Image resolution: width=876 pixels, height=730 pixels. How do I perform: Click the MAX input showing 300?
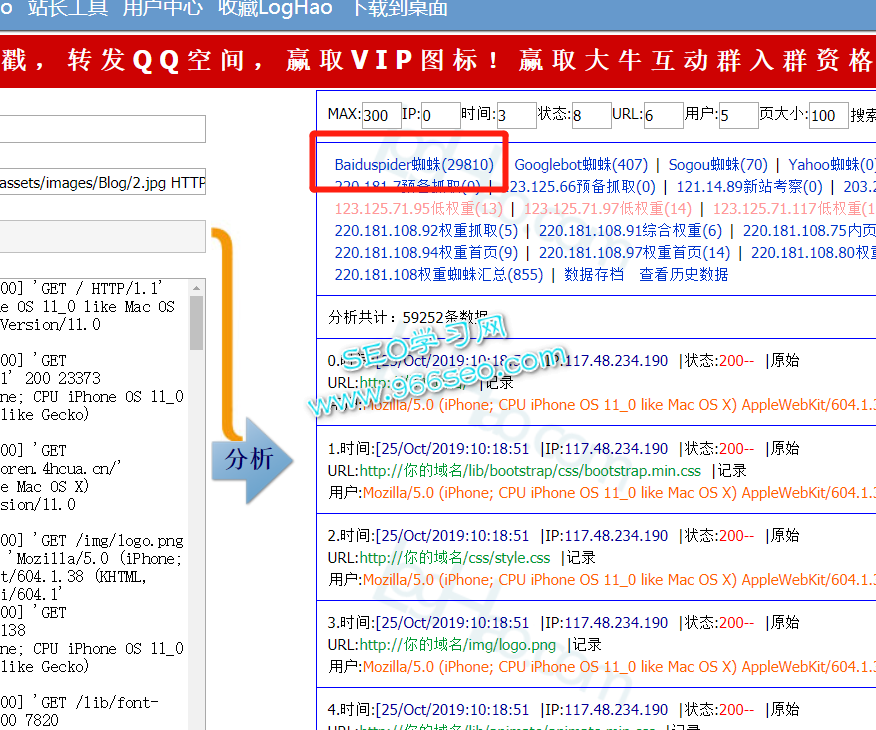coord(382,115)
